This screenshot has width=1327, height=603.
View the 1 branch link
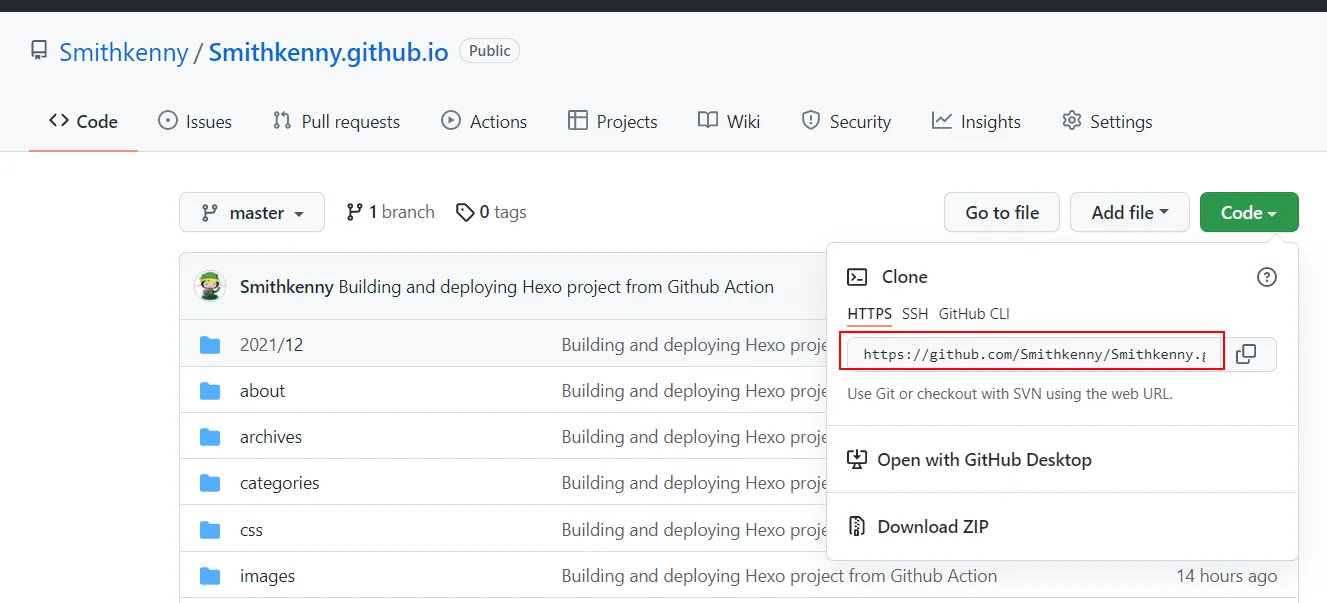pyautogui.click(x=390, y=212)
